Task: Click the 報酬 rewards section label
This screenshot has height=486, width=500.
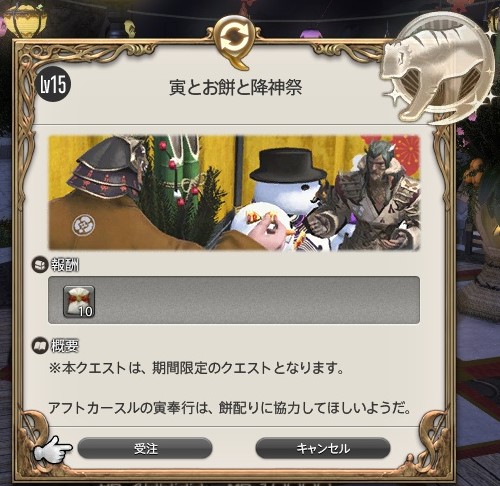Action: [65, 265]
